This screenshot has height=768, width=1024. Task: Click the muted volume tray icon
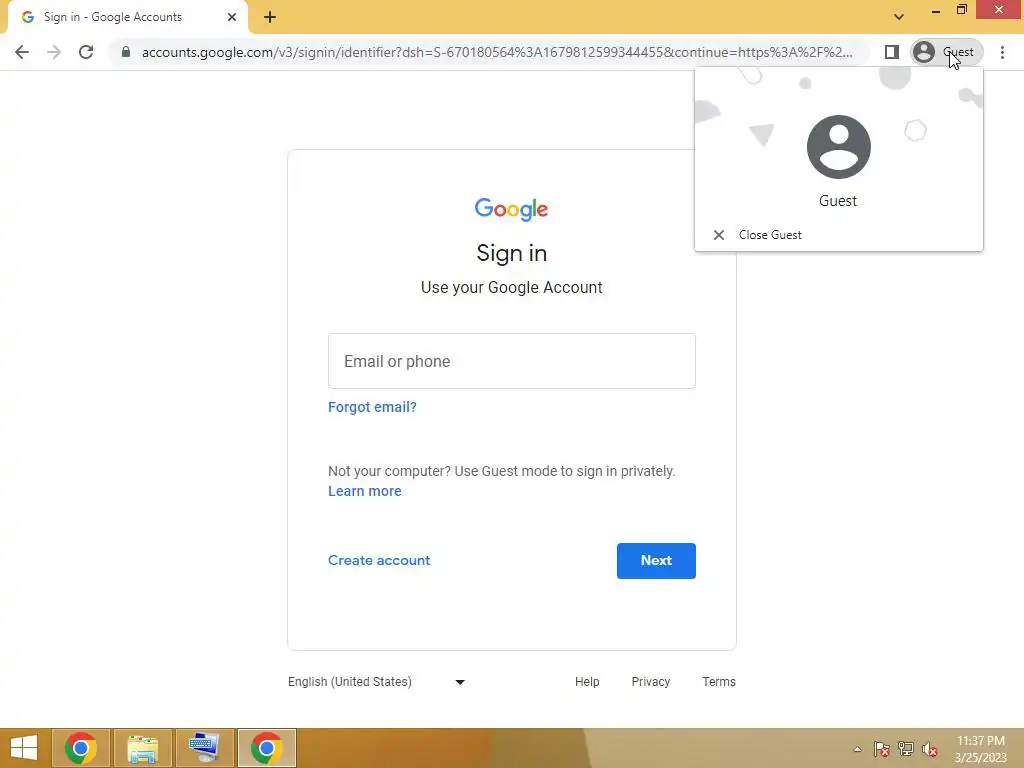(x=929, y=749)
